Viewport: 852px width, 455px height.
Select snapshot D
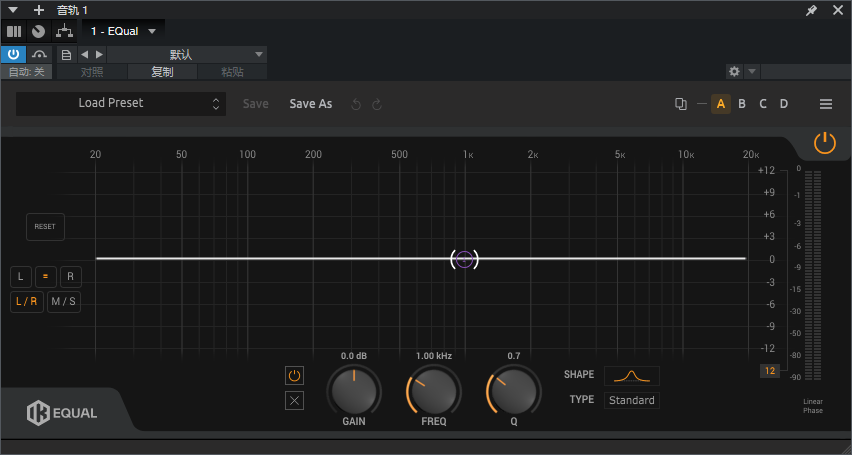point(784,104)
